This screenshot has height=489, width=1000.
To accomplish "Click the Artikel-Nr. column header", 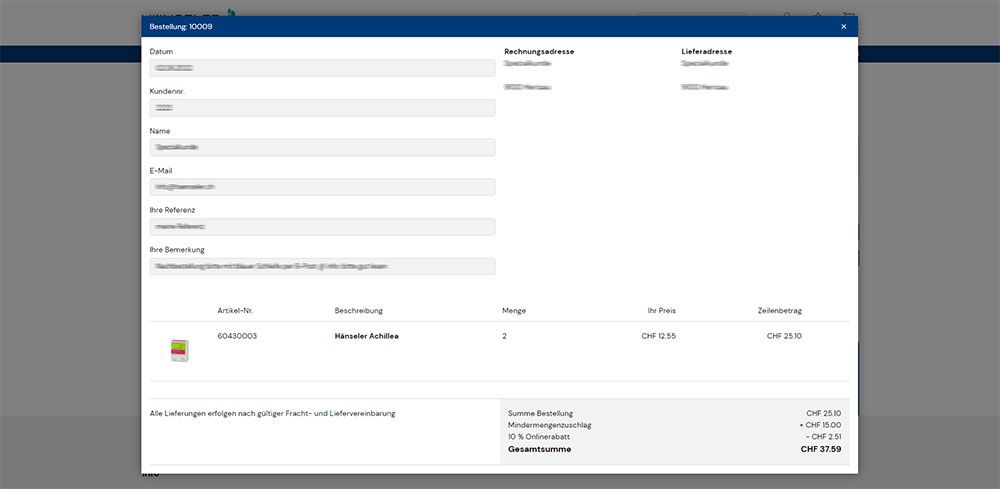I will coord(235,311).
